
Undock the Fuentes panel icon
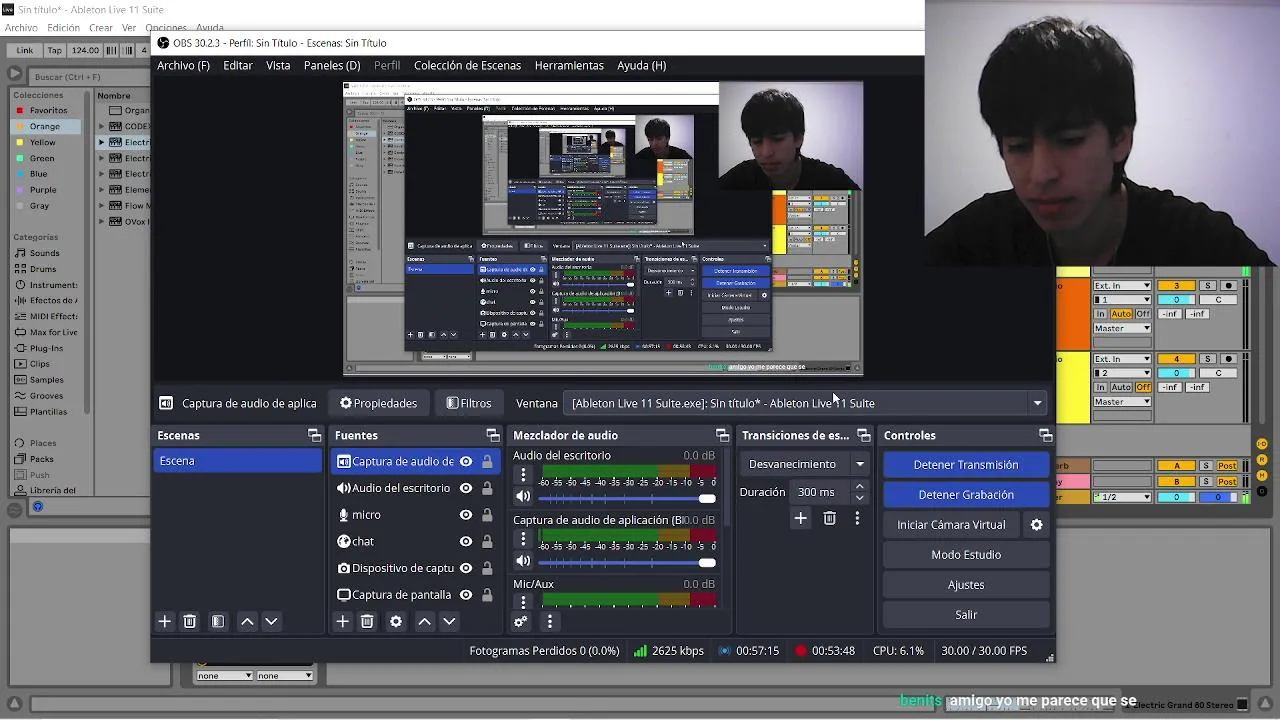(x=492, y=435)
